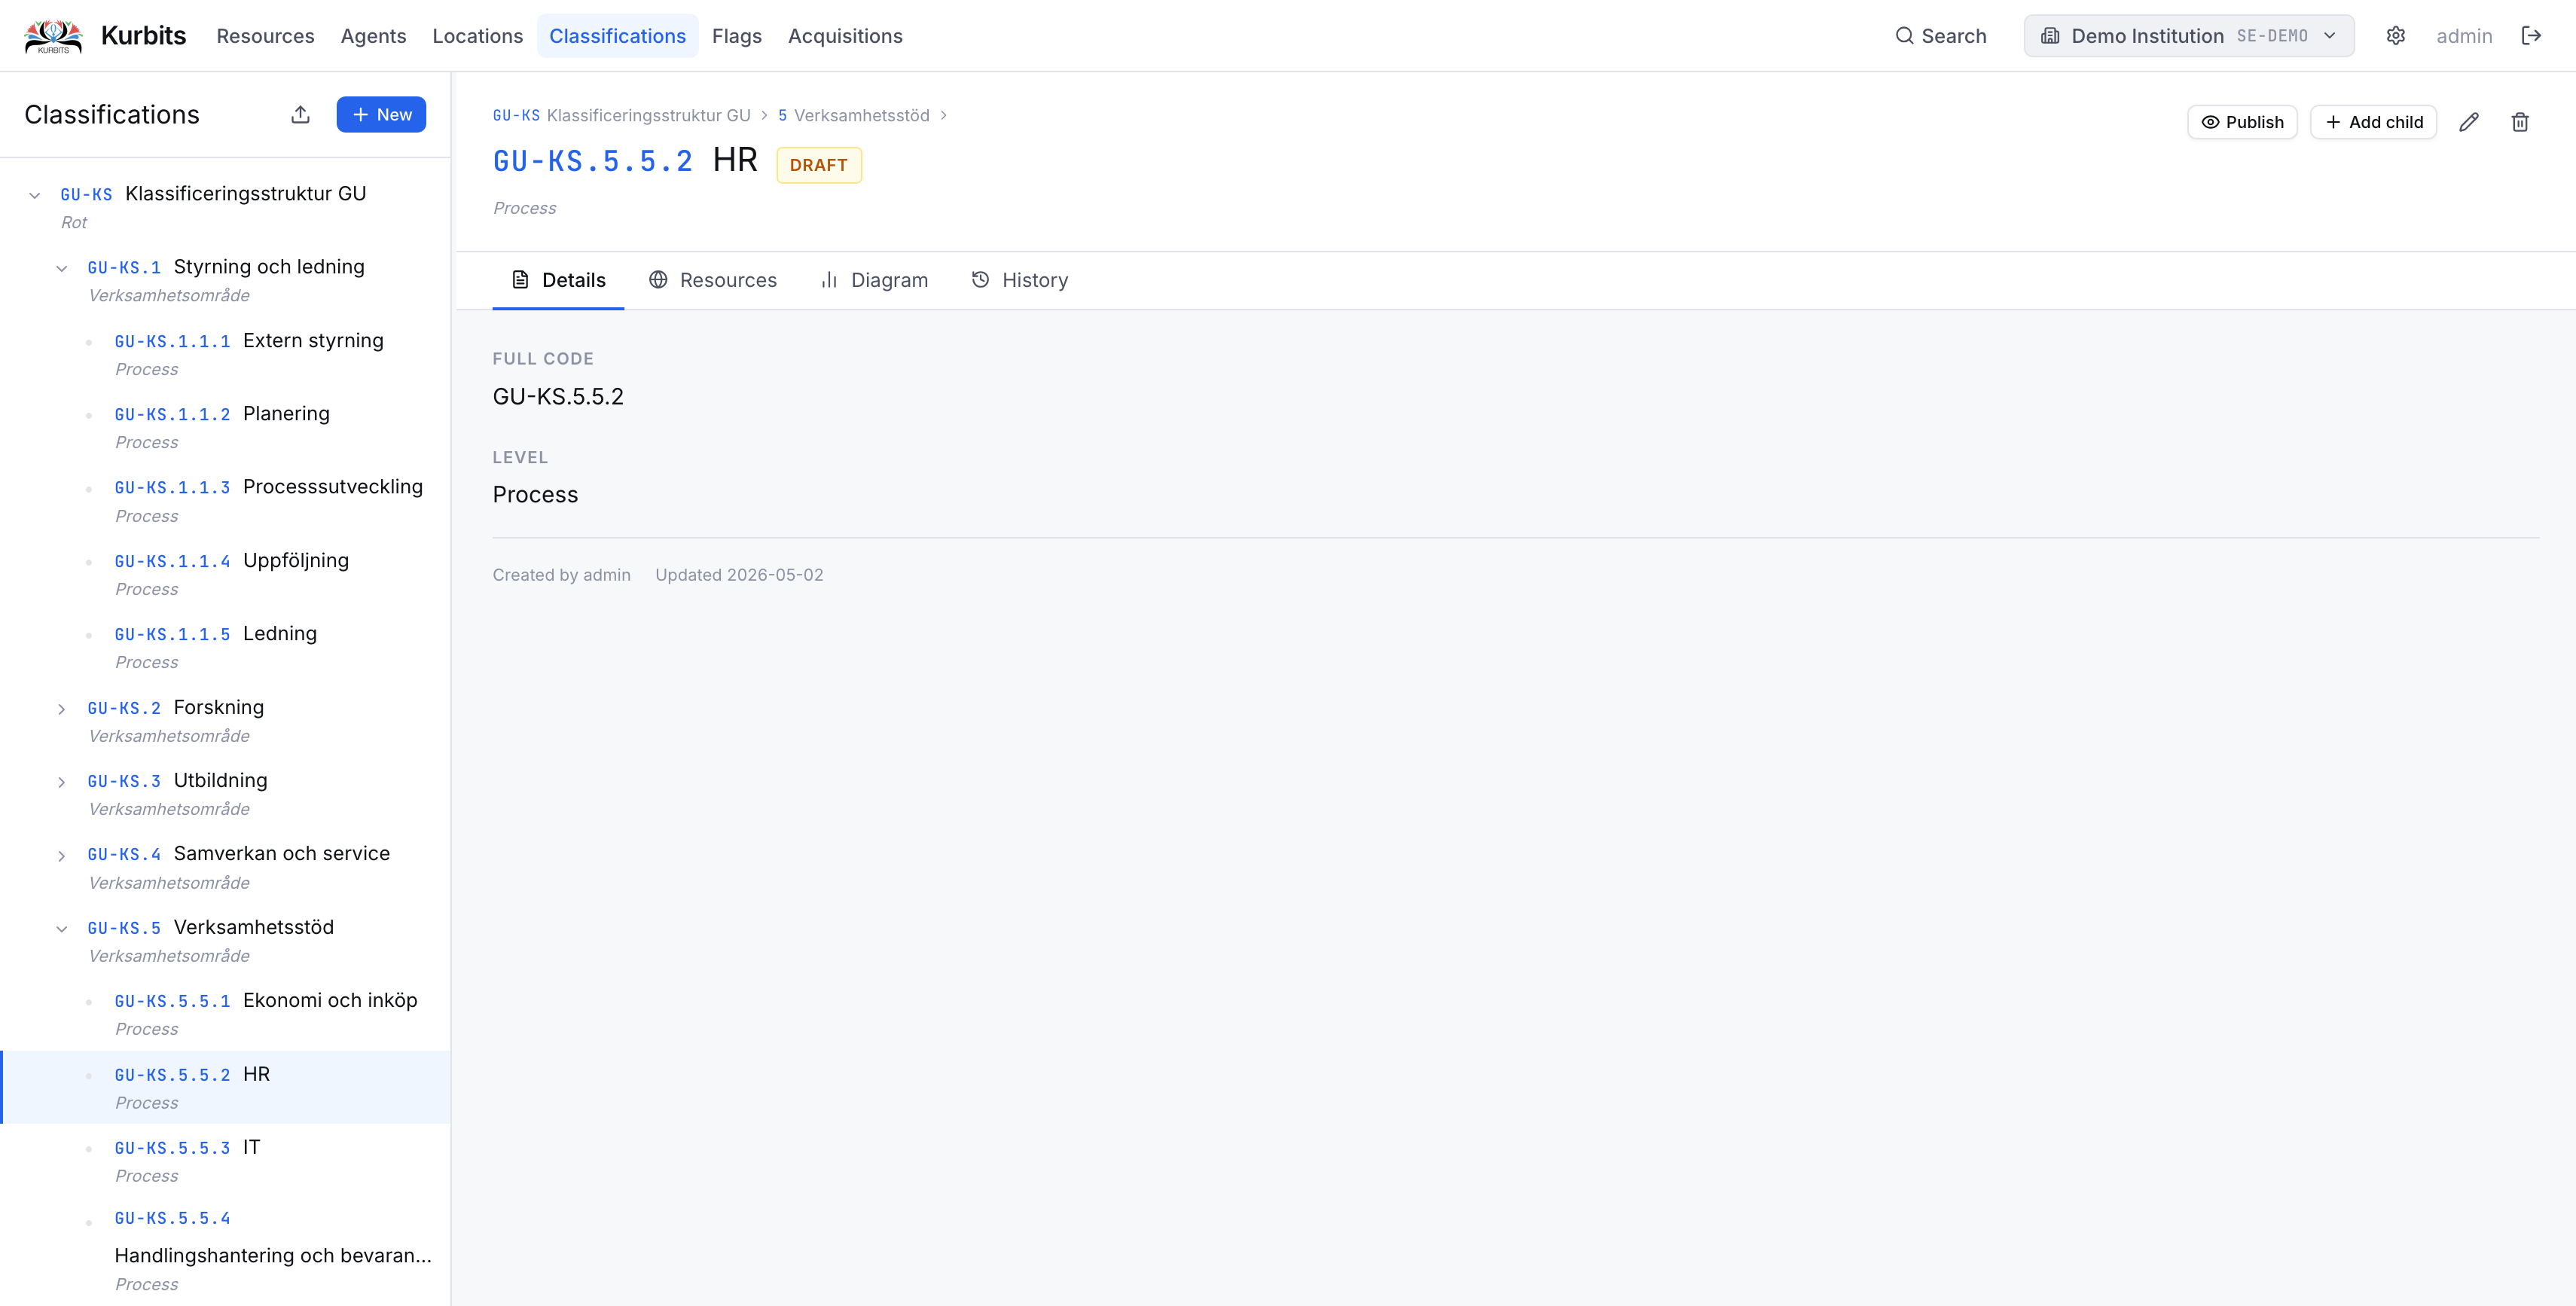Expand the GU-KS.4 Samverkan och service node
The height and width of the screenshot is (1306, 2576).
[x=62, y=856]
